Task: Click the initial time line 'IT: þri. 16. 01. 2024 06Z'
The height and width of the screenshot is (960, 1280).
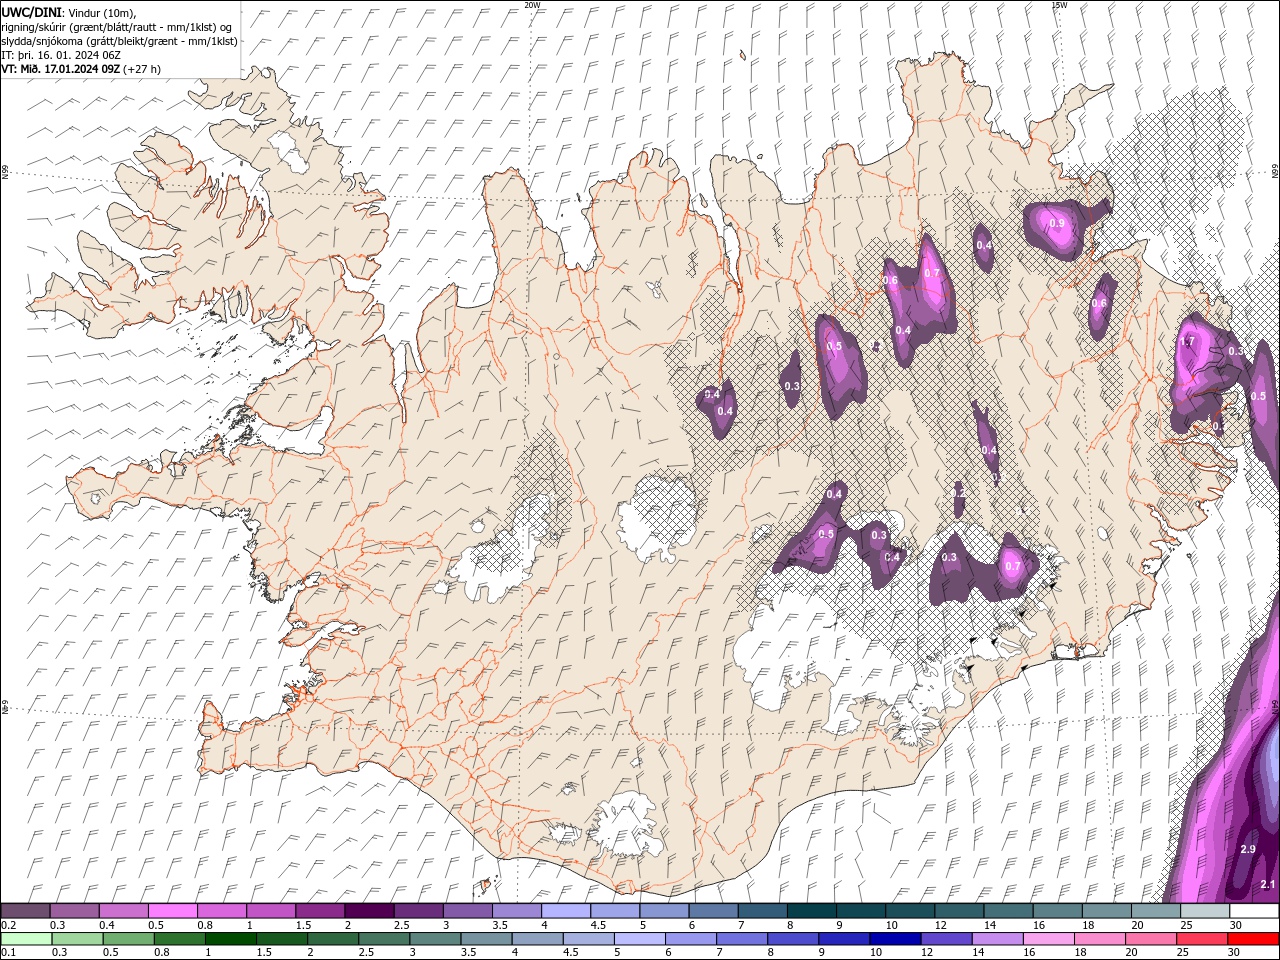Action: coord(61,55)
